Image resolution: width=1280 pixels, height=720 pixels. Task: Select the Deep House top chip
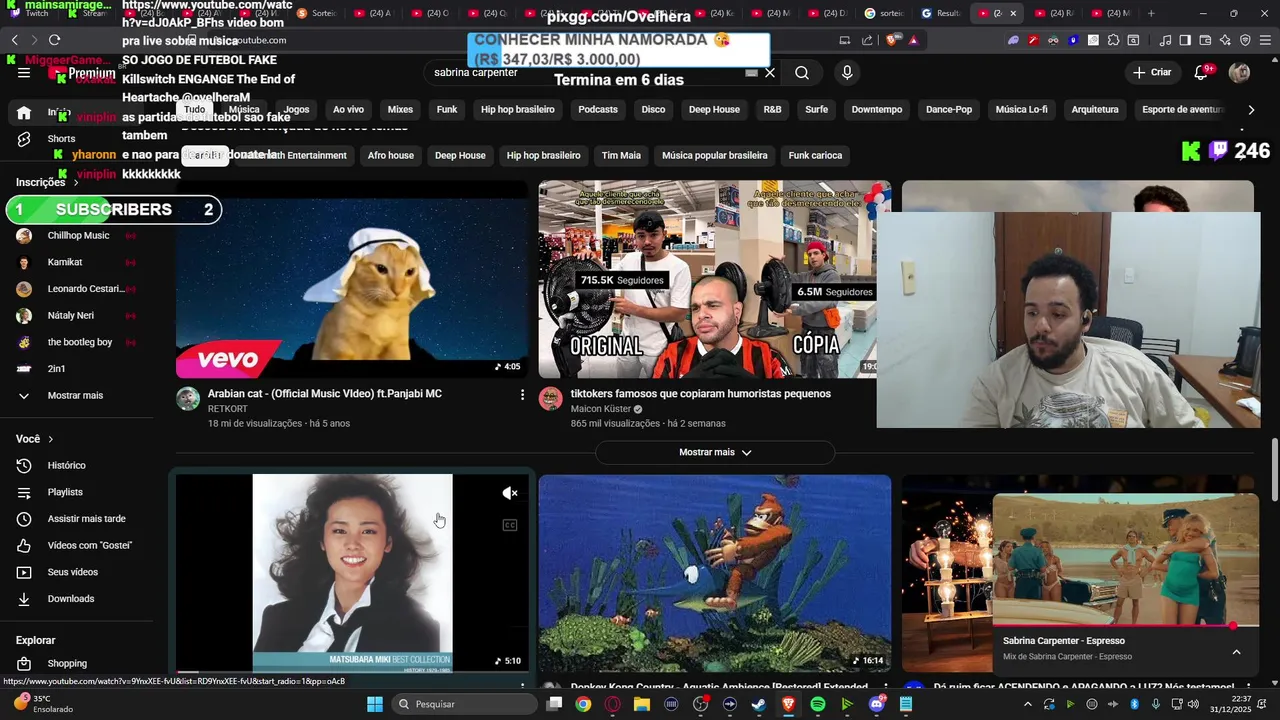click(714, 110)
